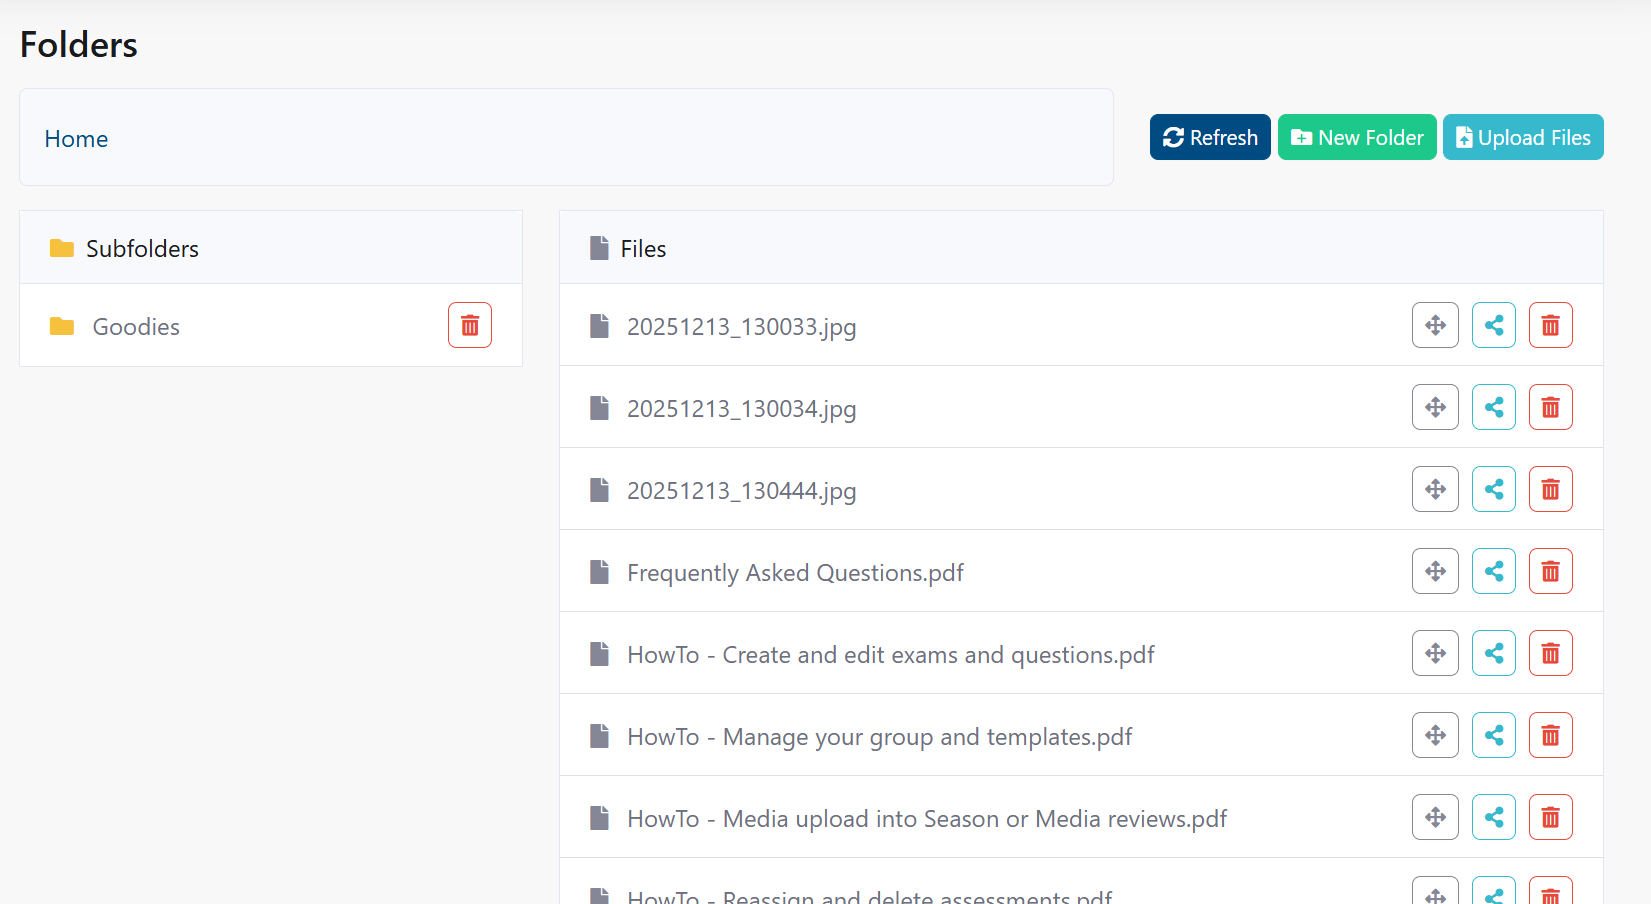1651x904 pixels.
Task: Move the HowTo - Create and edit exams file
Action: (x=1435, y=653)
